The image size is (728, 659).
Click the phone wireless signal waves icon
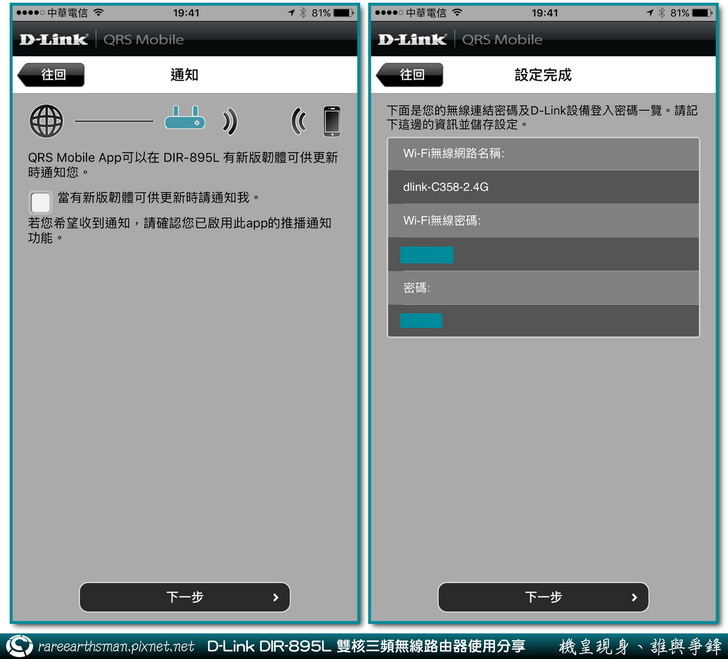click(299, 122)
